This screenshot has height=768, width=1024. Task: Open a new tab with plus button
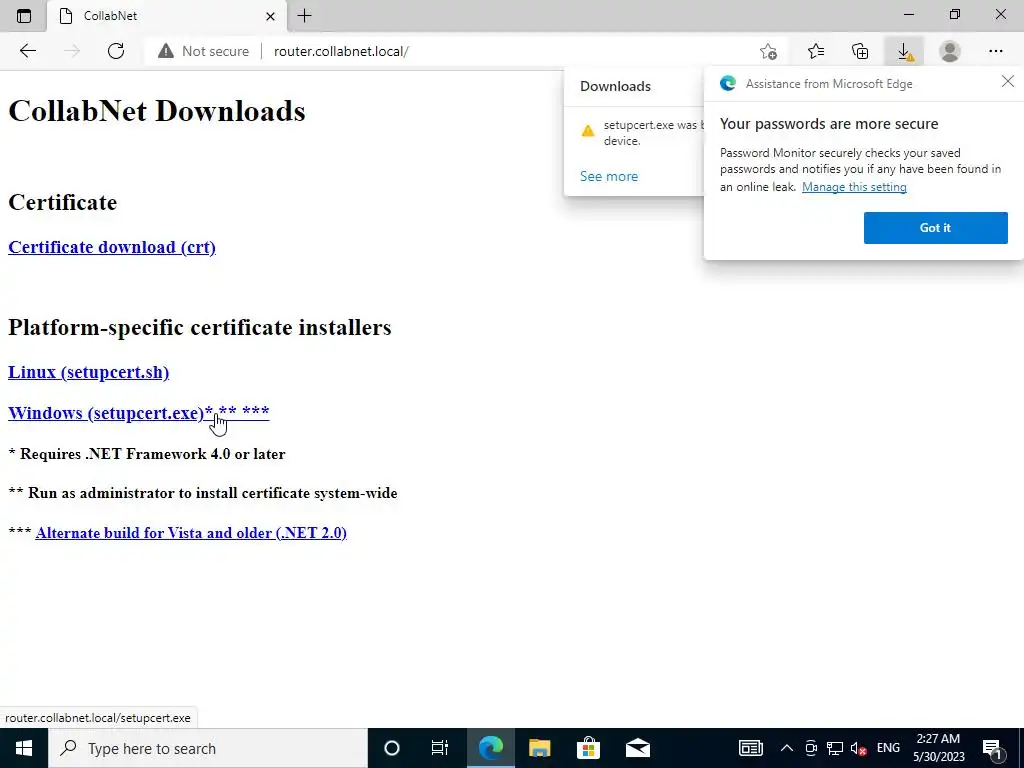[304, 16]
